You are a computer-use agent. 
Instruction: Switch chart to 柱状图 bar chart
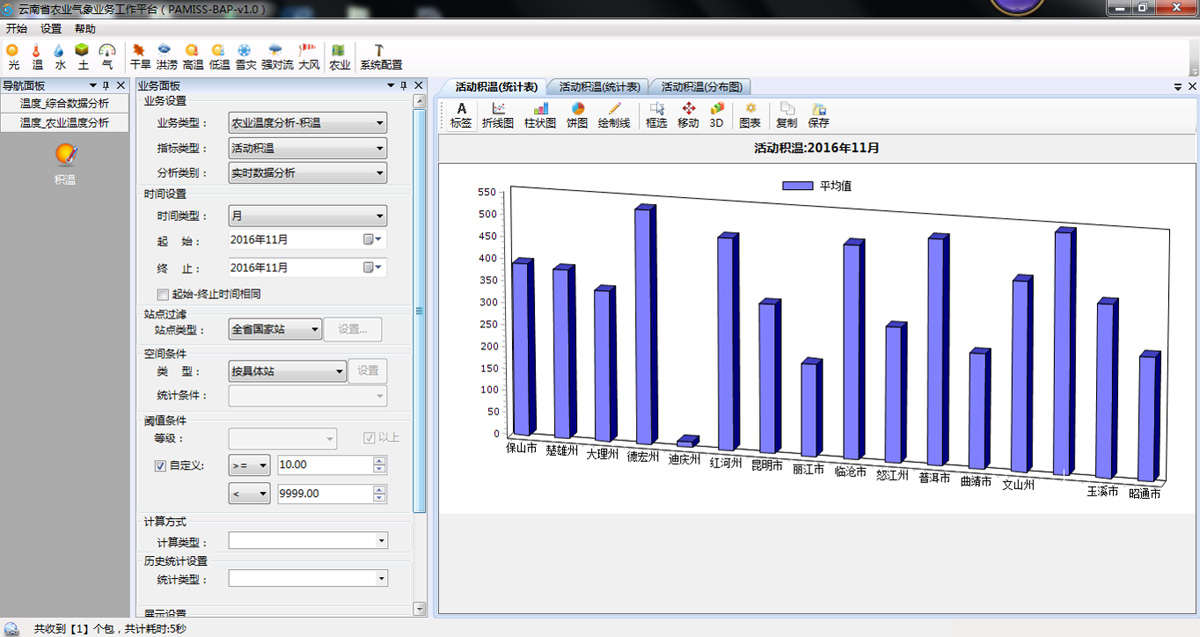pyautogui.click(x=540, y=115)
